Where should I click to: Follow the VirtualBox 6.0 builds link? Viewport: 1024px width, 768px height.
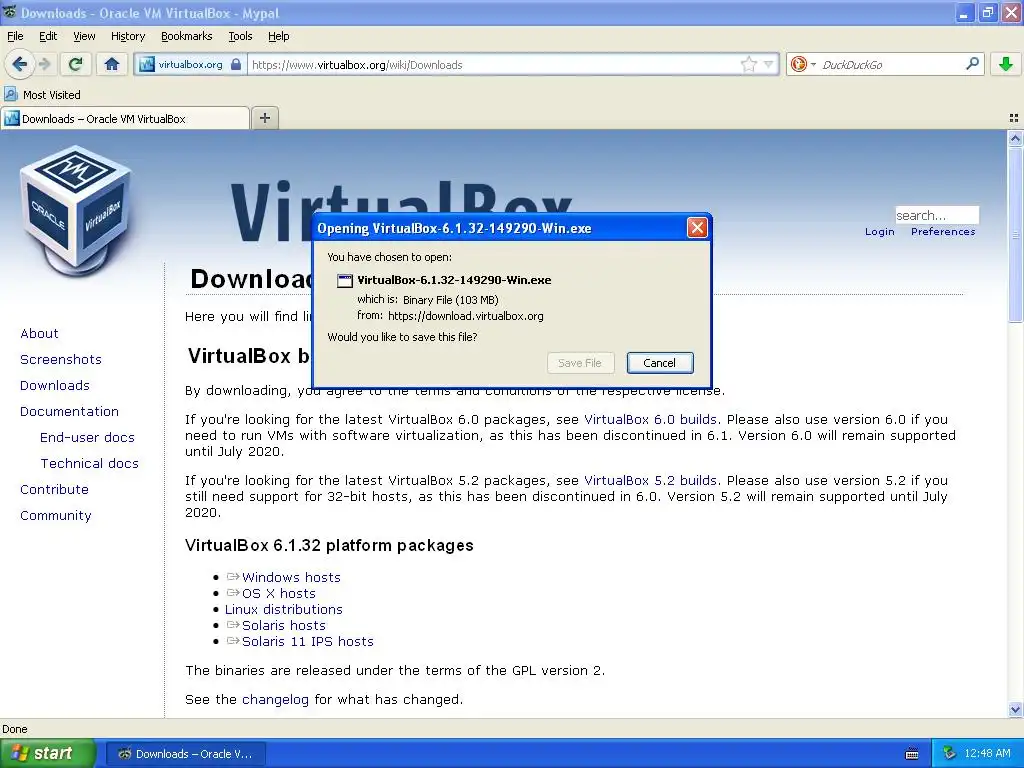pyautogui.click(x=650, y=420)
